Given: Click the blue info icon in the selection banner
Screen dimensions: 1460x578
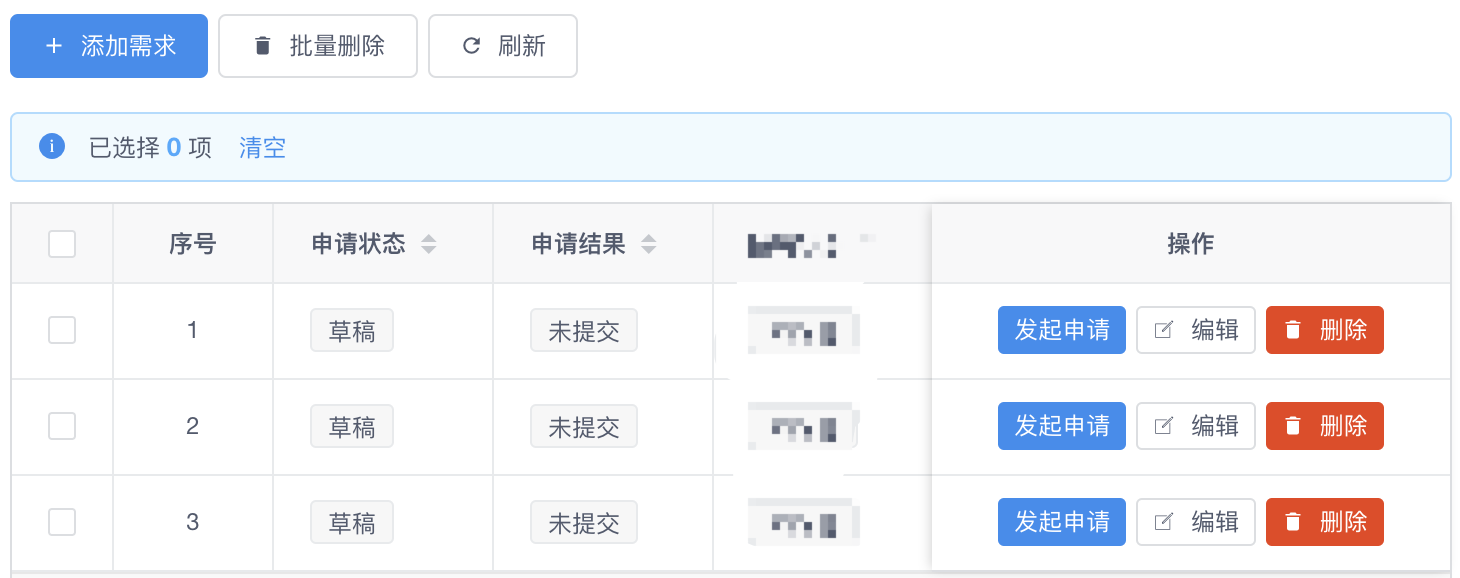Looking at the screenshot, I should click(x=51, y=147).
